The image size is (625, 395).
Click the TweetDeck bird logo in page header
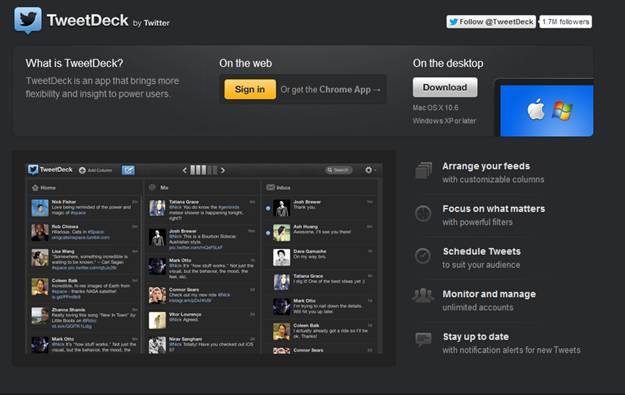[28, 20]
